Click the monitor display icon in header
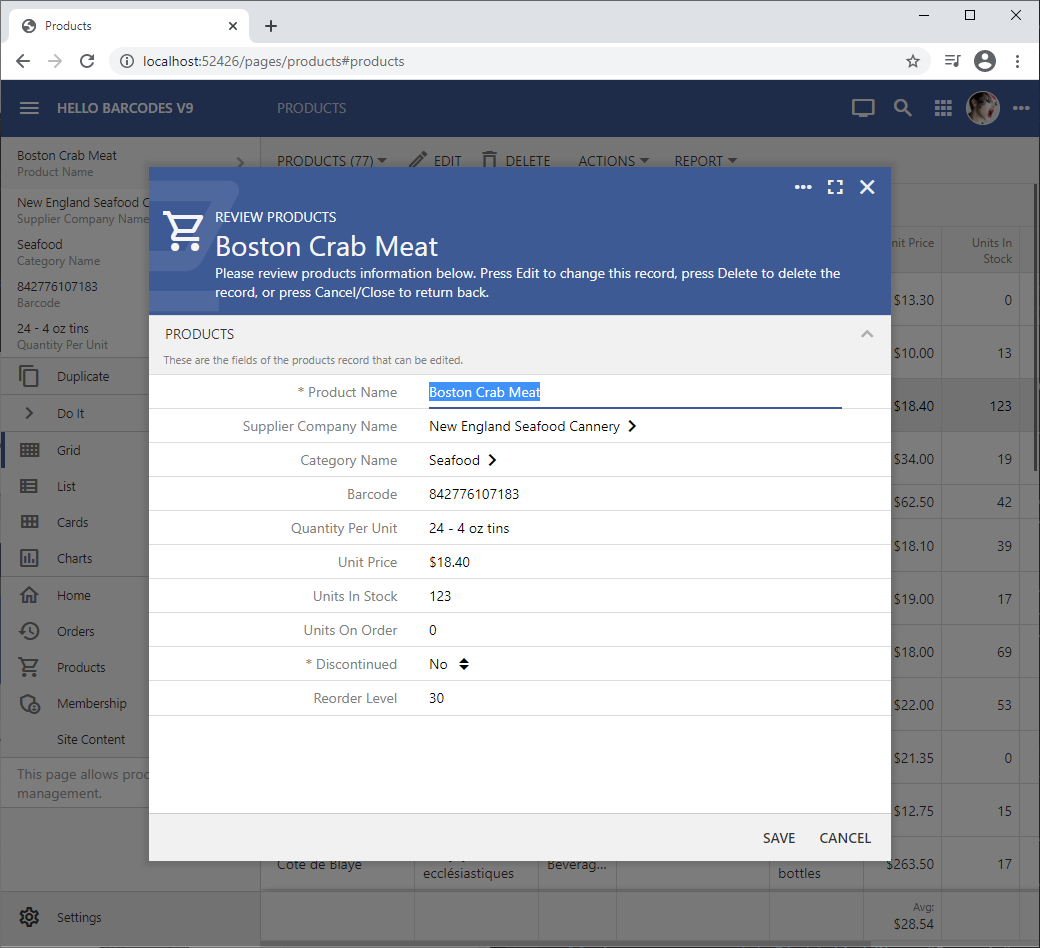This screenshot has width=1040, height=948. pyautogui.click(x=863, y=108)
